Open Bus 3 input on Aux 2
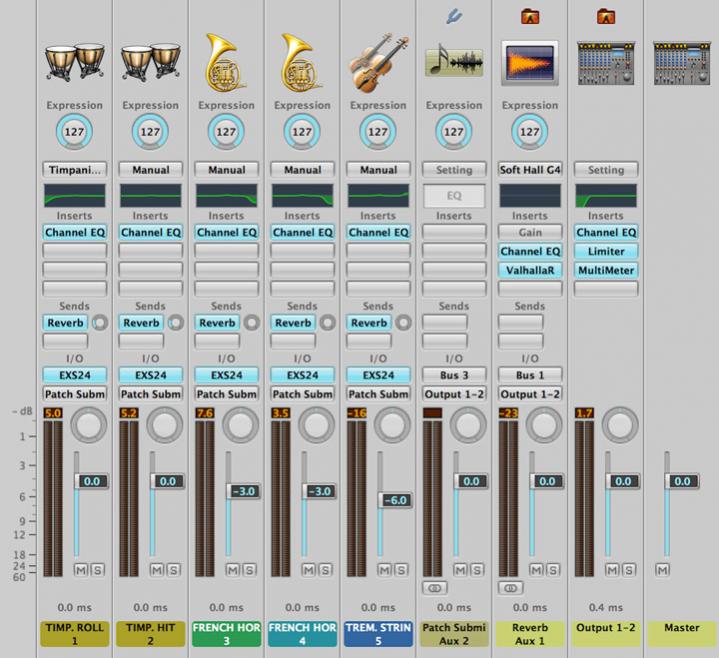The width and height of the screenshot is (719, 658). pos(454,375)
